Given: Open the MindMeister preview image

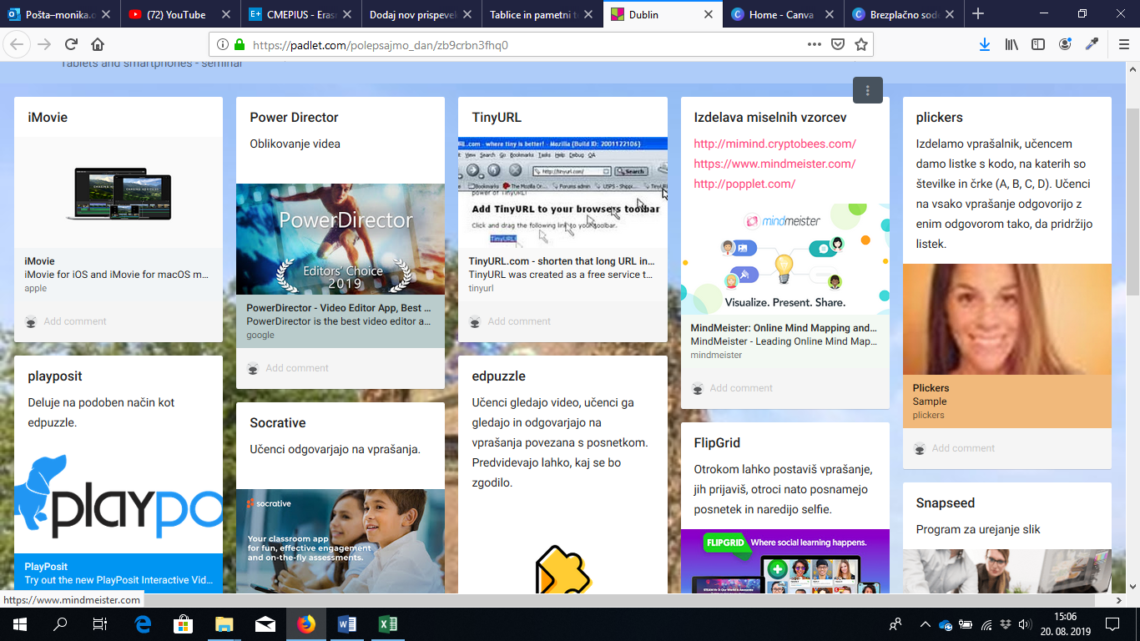Looking at the screenshot, I should [785, 259].
